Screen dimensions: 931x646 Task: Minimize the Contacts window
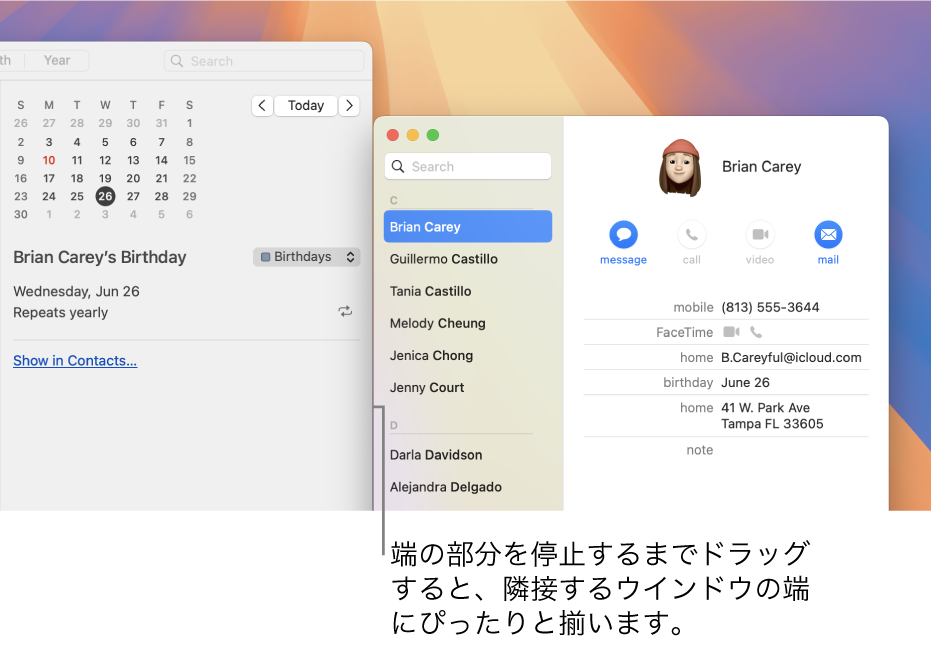tap(413, 135)
